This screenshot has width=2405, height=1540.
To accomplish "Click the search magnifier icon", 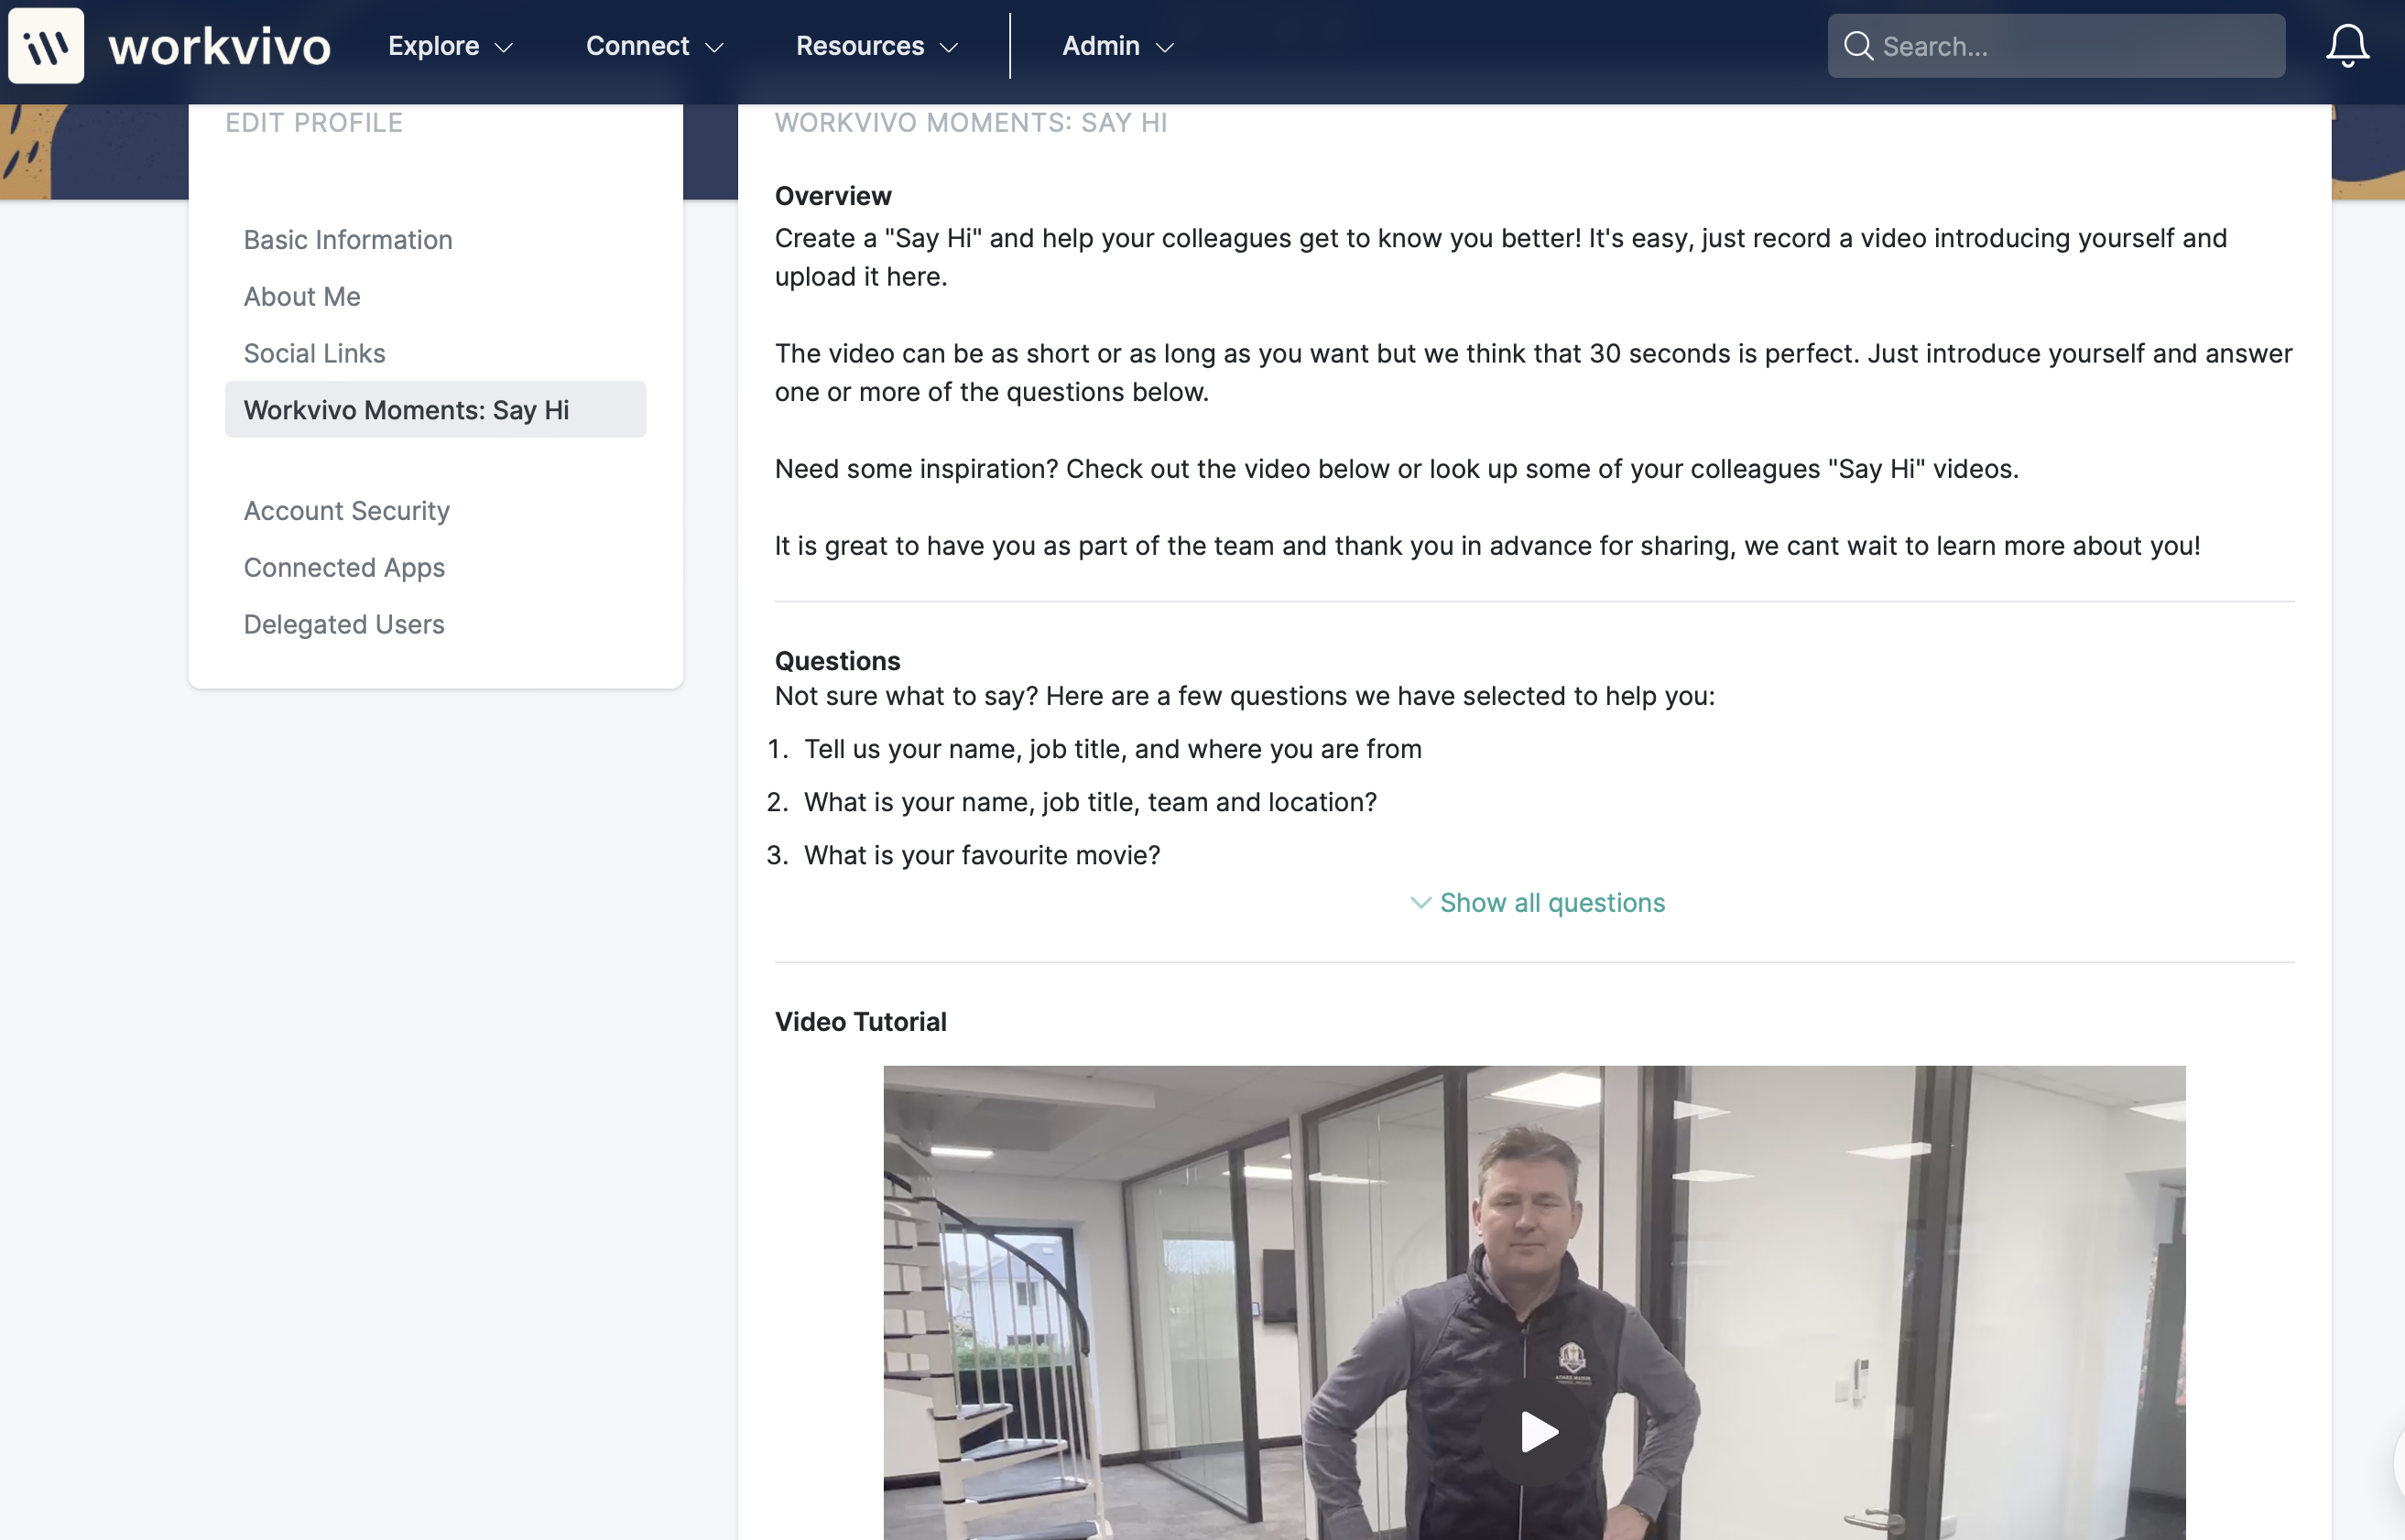I will tap(1858, 46).
